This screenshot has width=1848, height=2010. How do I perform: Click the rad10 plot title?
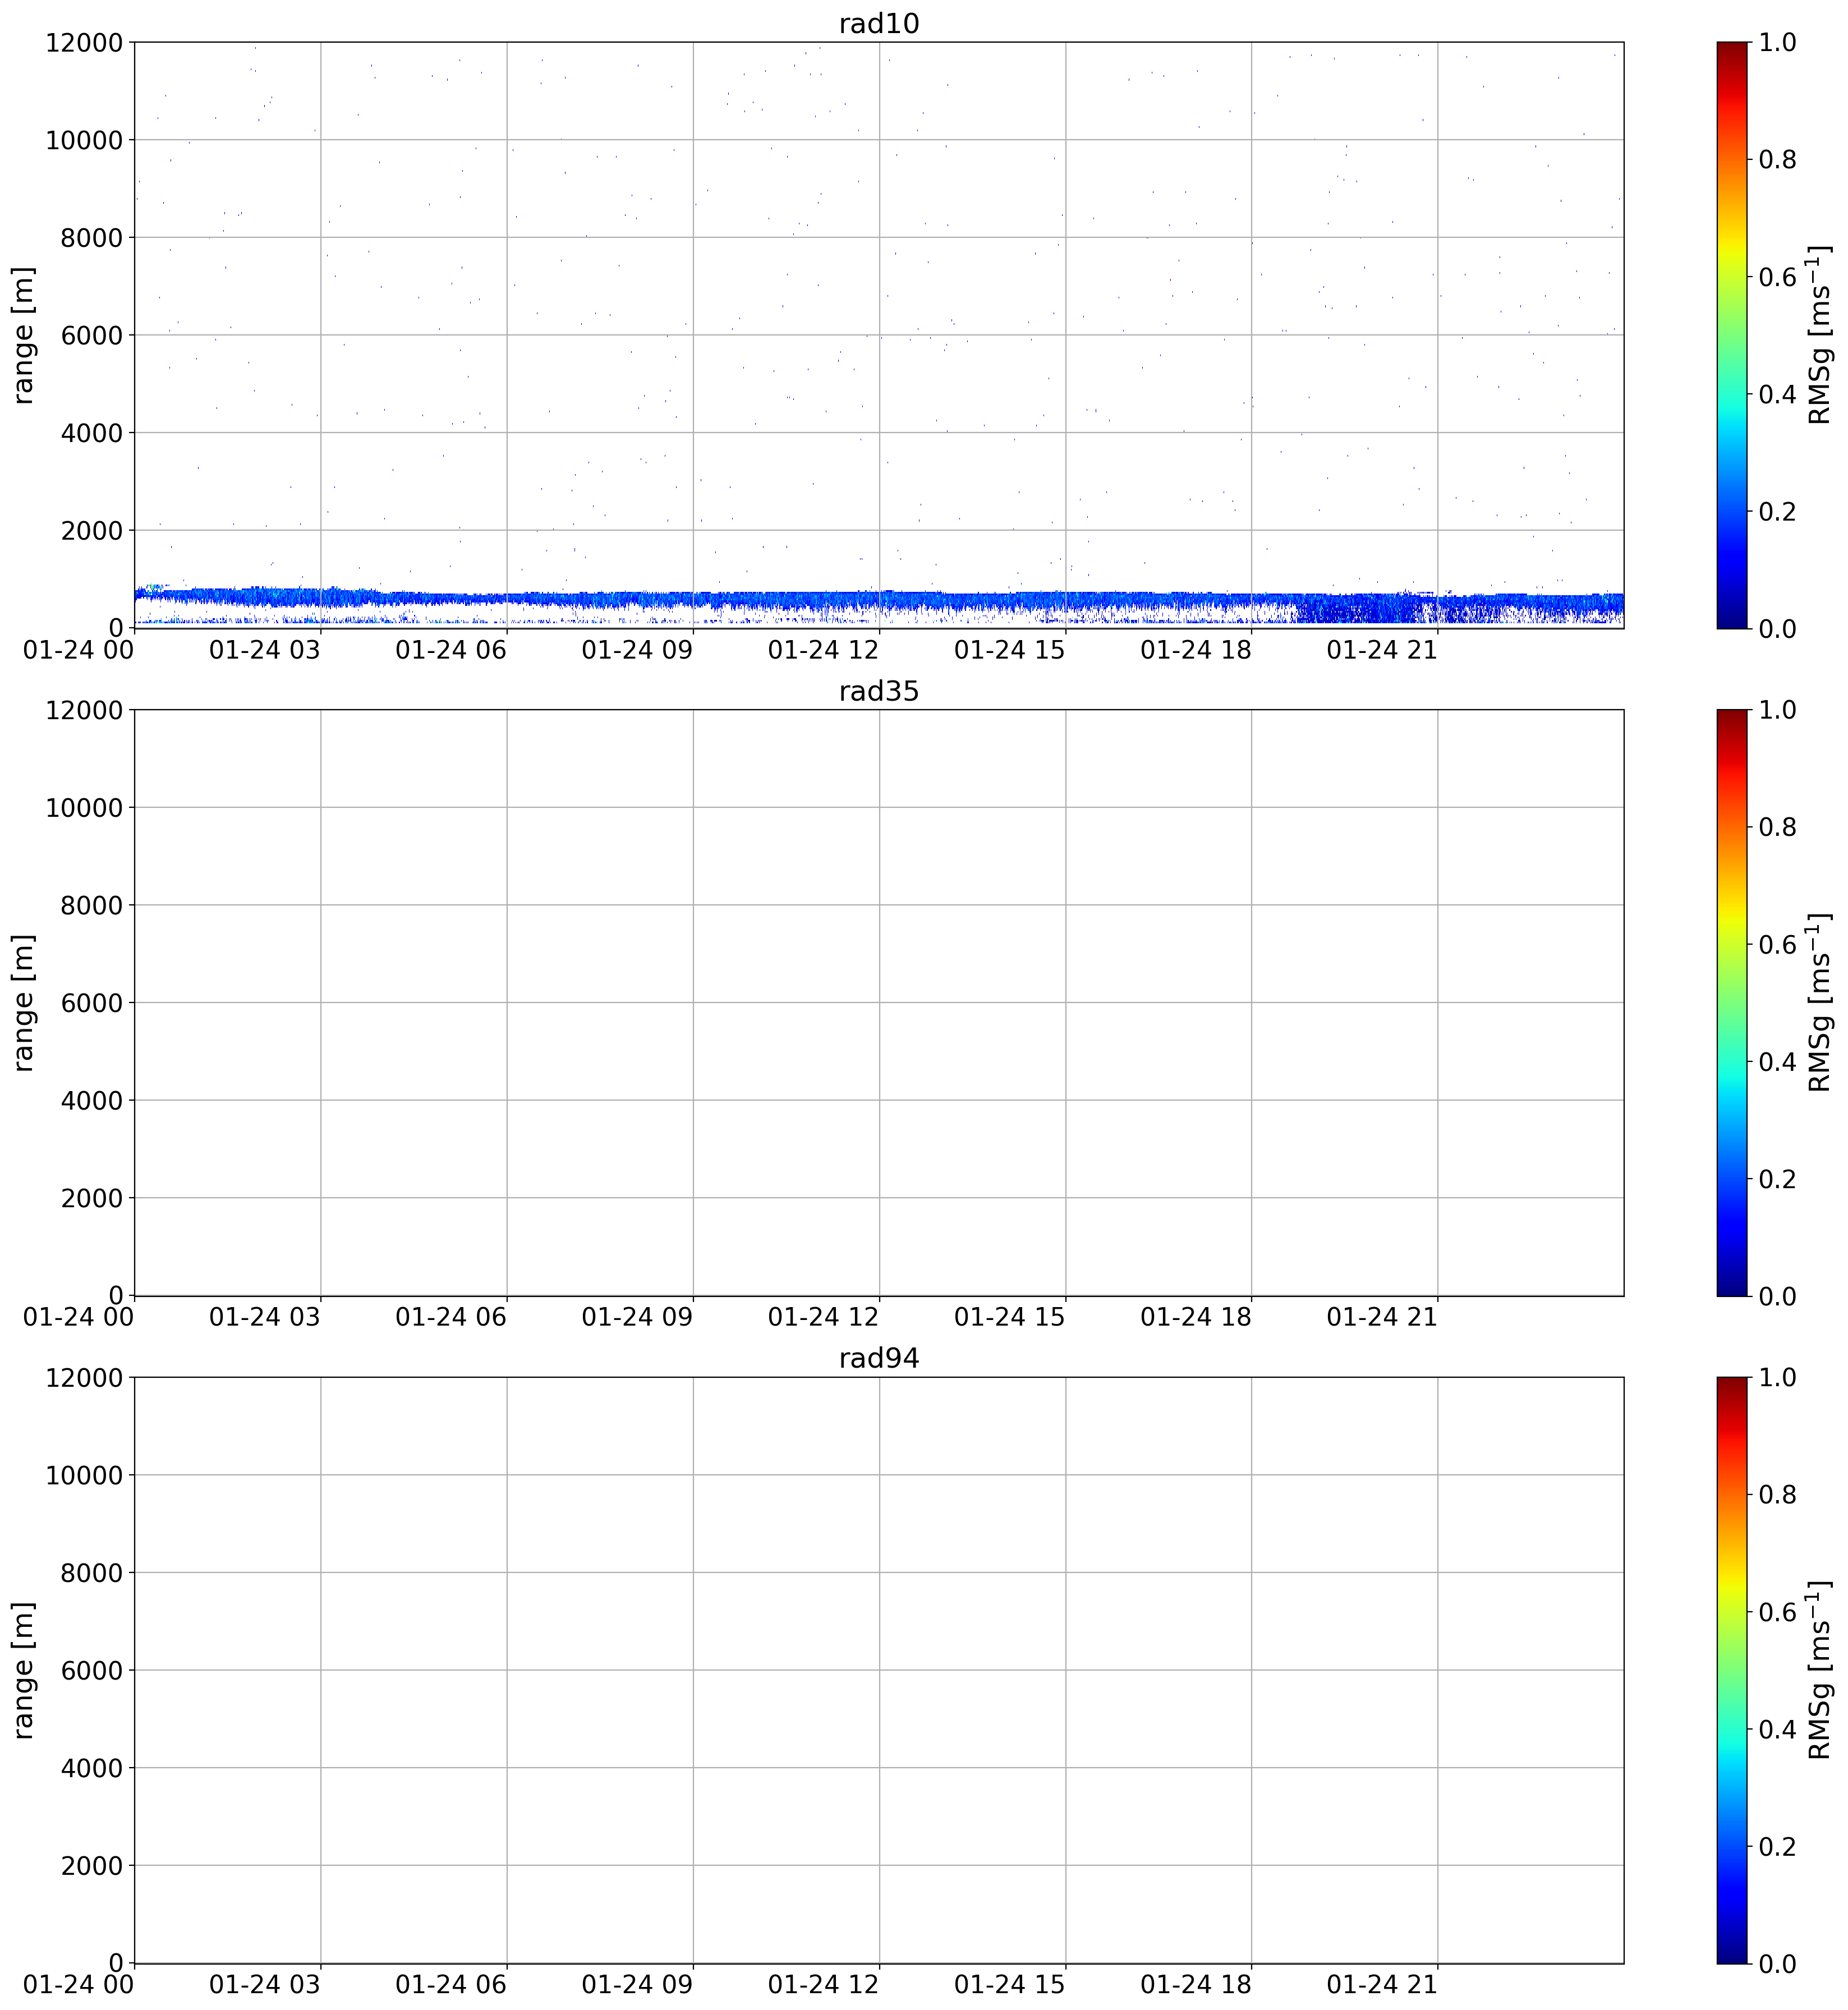(x=879, y=23)
